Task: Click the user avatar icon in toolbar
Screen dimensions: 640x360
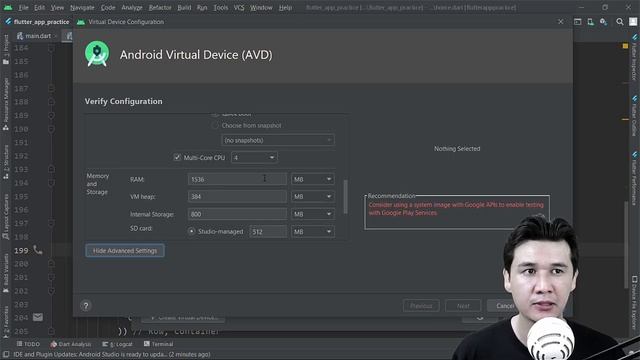Action: click(633, 22)
